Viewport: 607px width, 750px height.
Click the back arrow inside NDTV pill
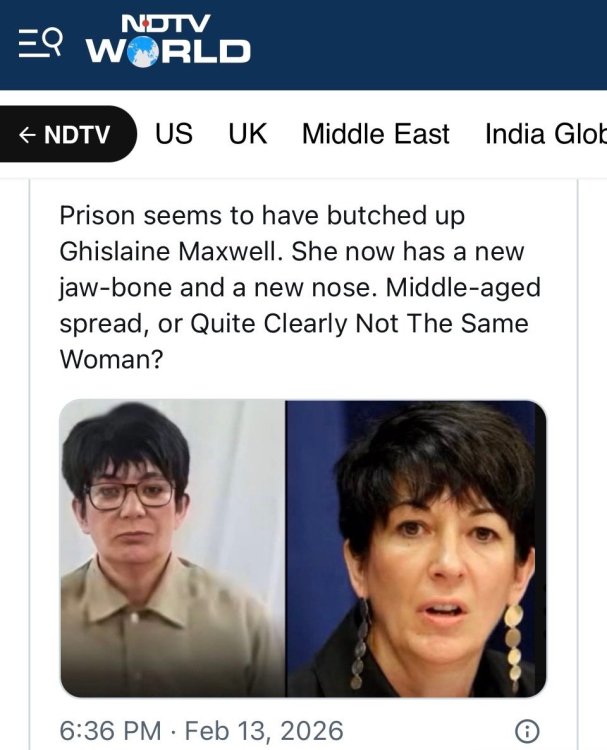tap(27, 135)
